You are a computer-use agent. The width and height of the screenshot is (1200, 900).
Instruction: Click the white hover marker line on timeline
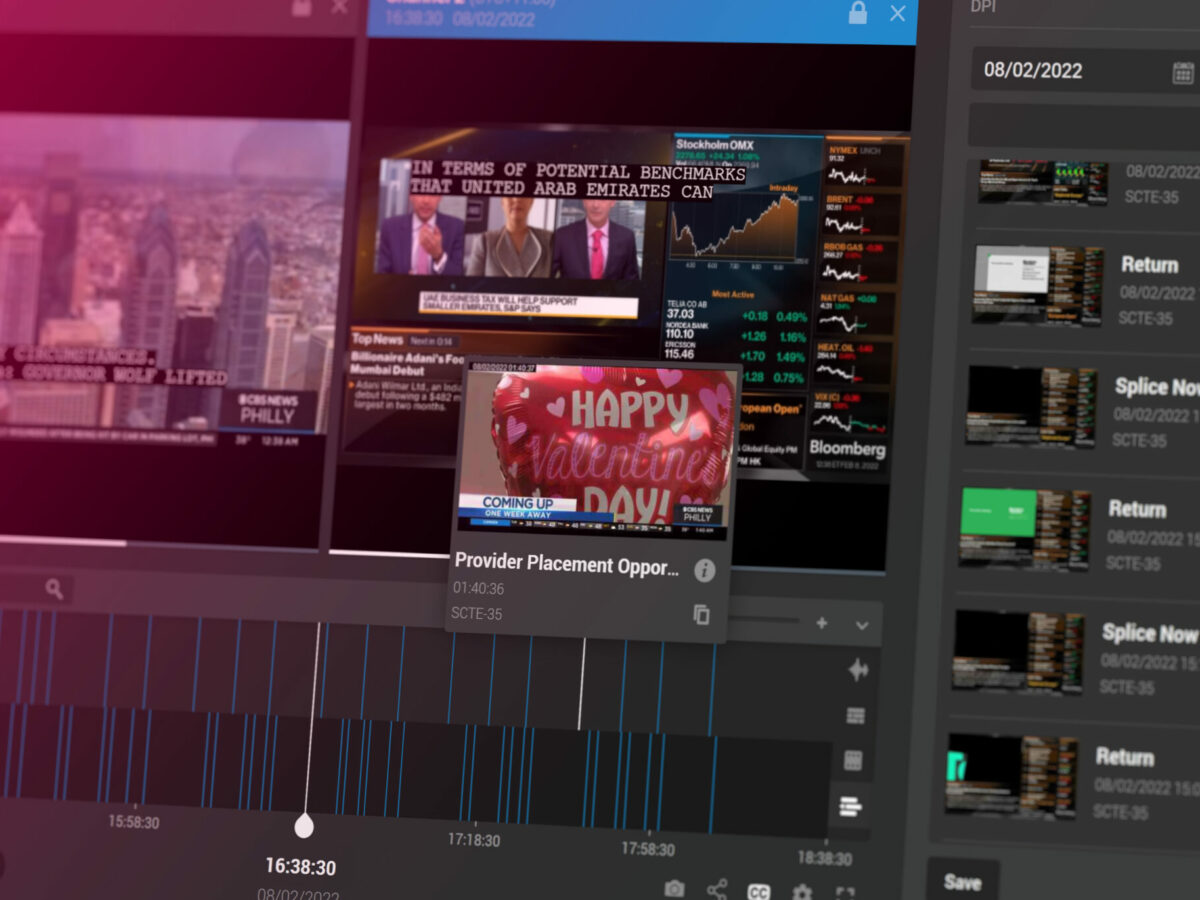coord(582,685)
